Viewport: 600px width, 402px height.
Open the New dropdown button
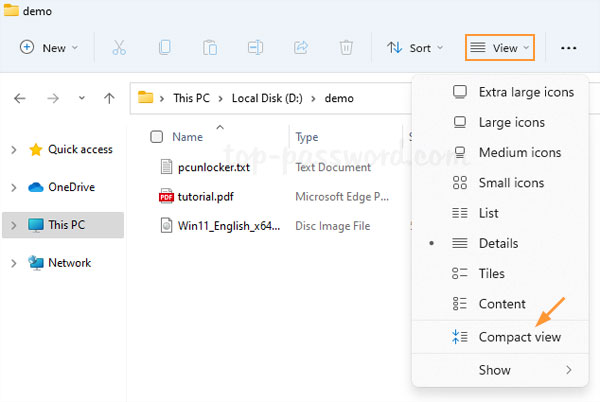click(47, 47)
